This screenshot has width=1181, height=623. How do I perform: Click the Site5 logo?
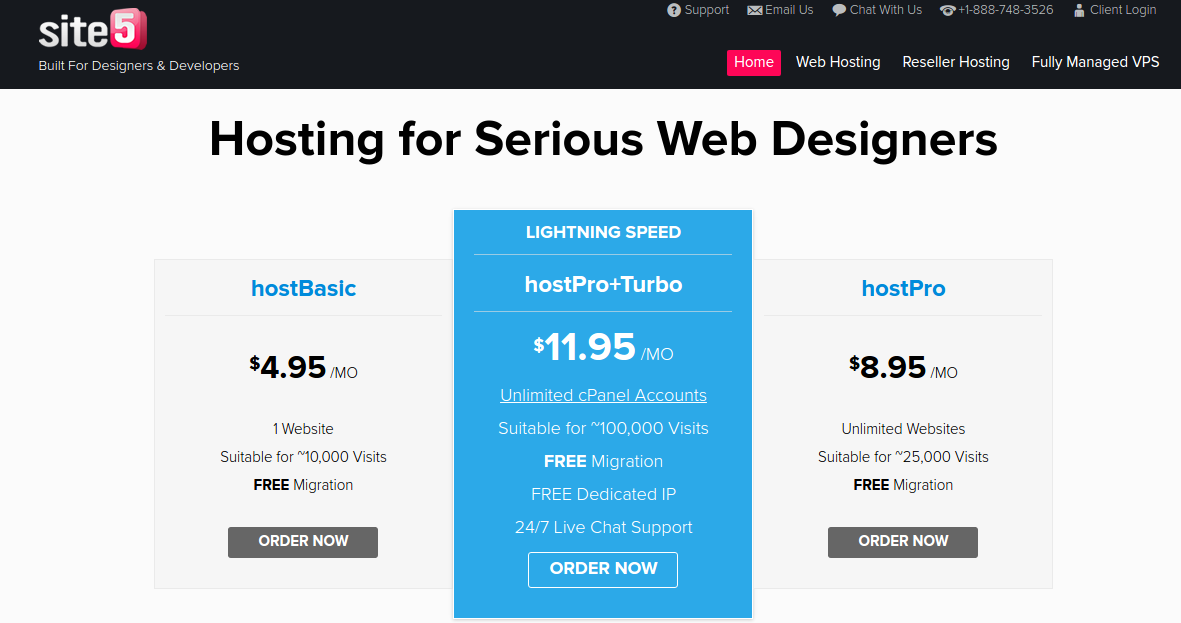(x=93, y=32)
